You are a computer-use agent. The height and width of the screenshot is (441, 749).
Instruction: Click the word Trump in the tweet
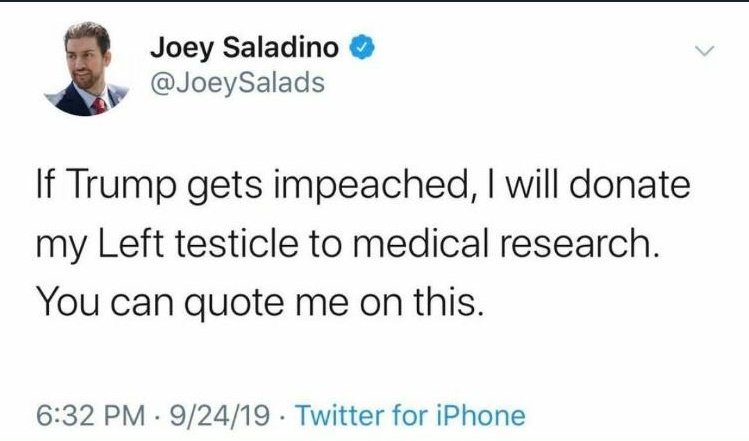tap(129, 186)
